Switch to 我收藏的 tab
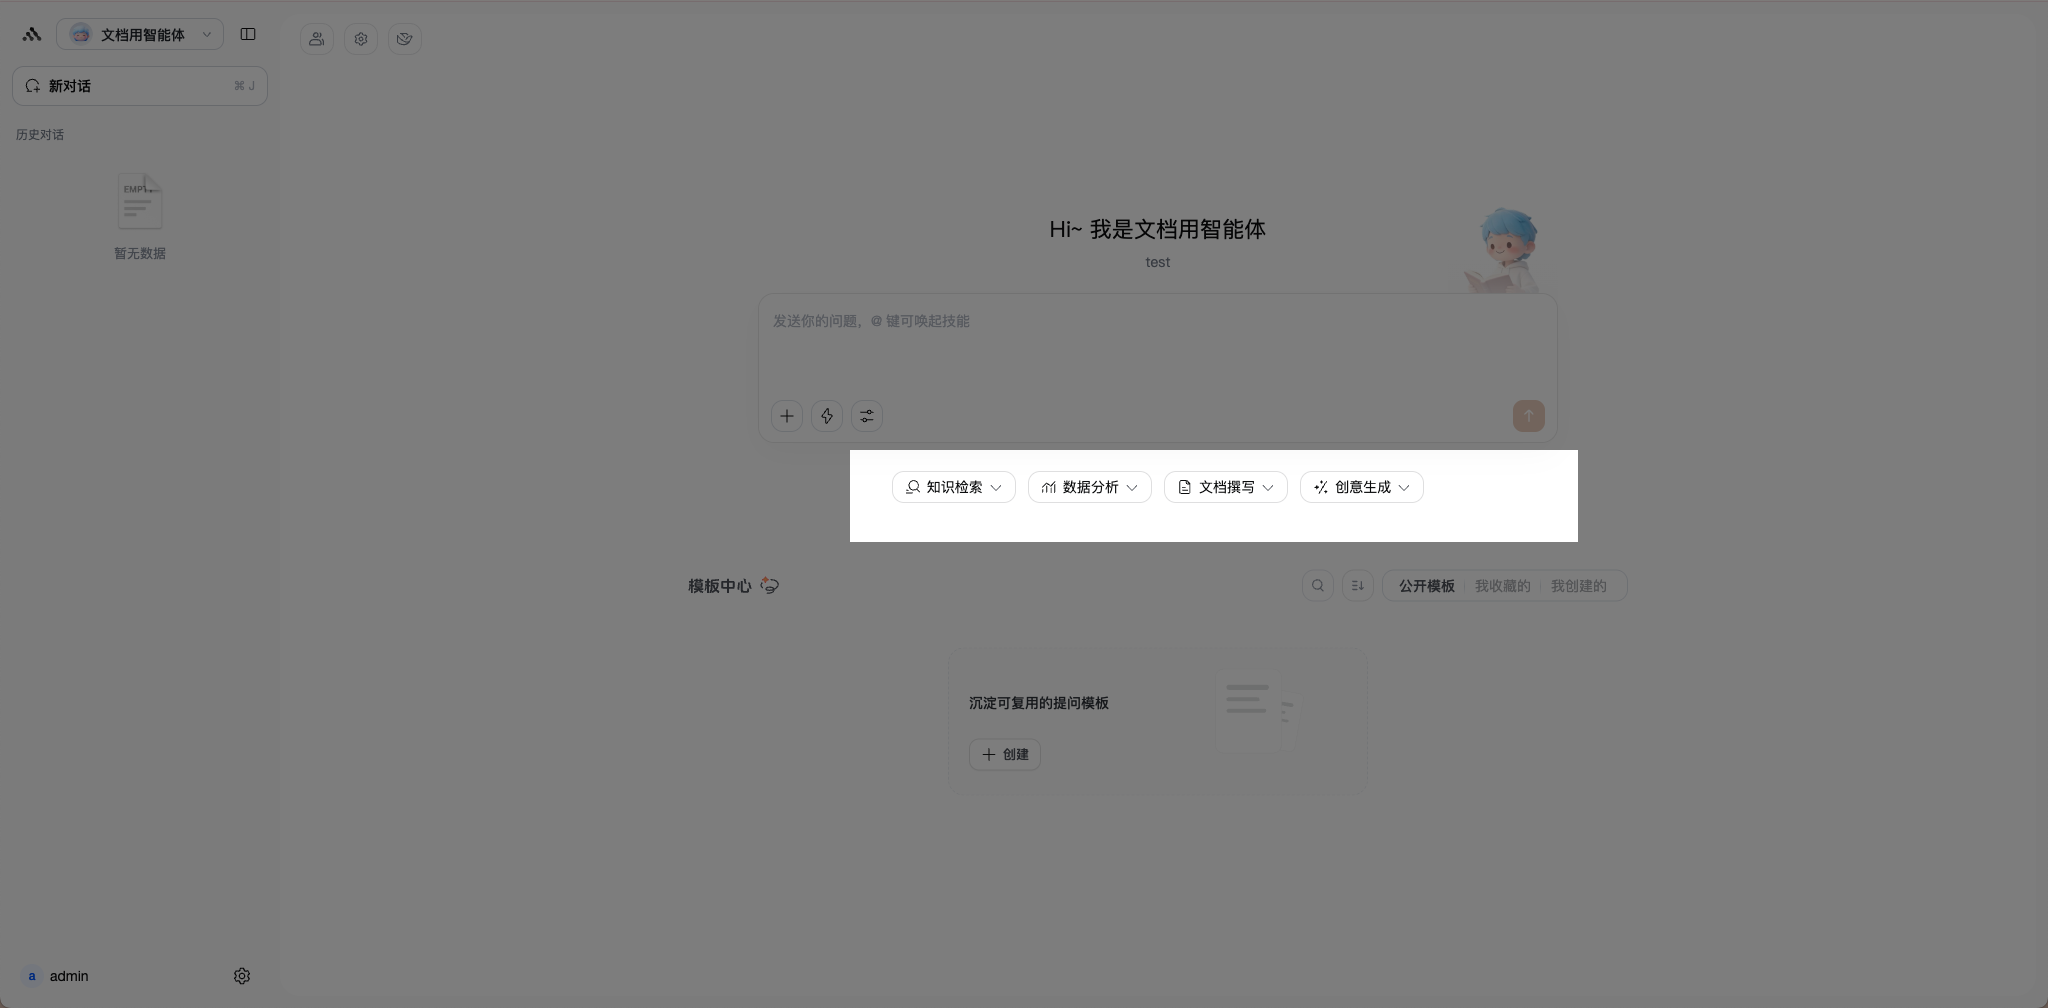Image resolution: width=2048 pixels, height=1008 pixels. pos(1503,586)
